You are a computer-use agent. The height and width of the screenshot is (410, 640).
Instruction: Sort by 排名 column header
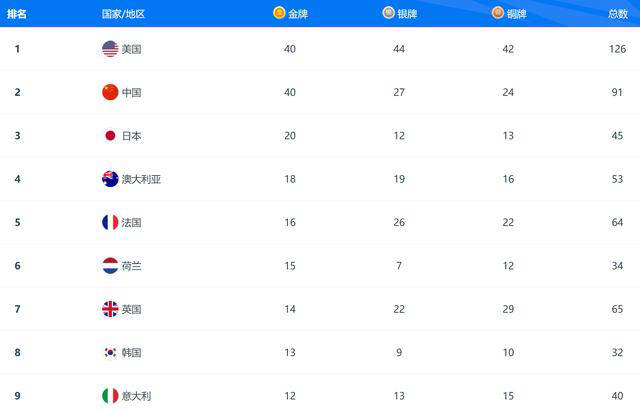pyautogui.click(x=17, y=14)
